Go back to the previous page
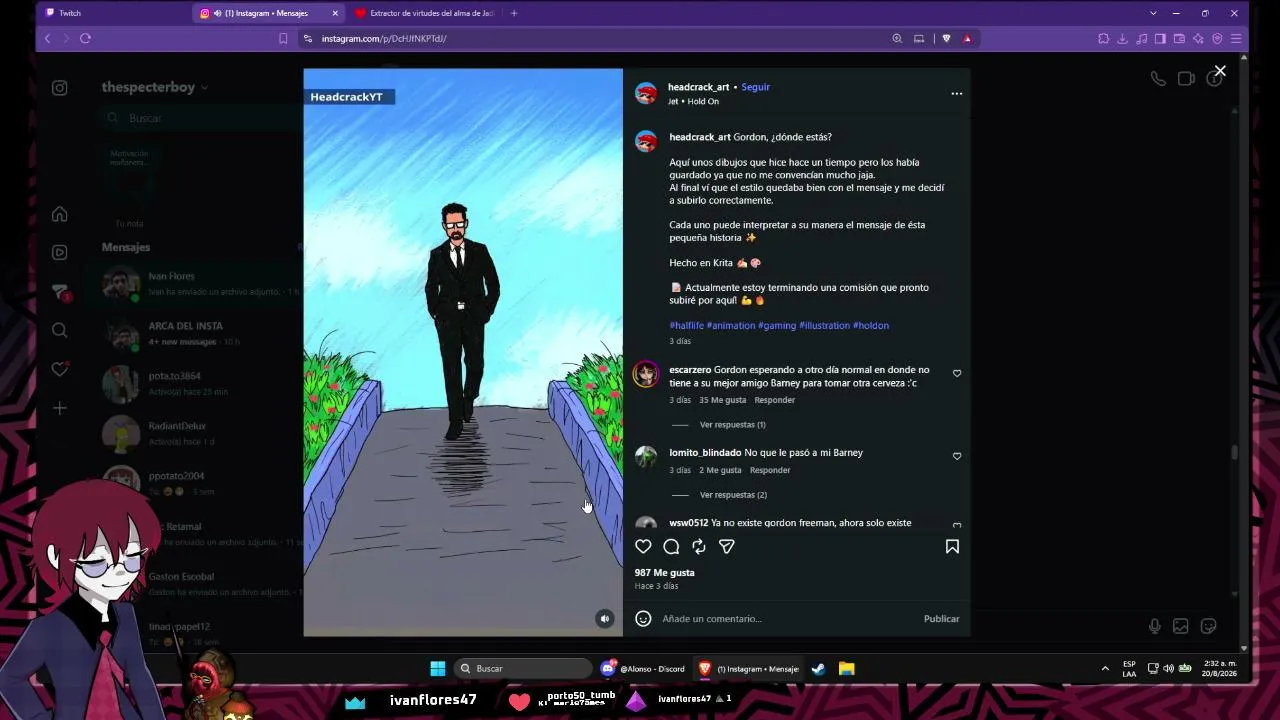Viewport: 1280px width, 720px height. pos(47,39)
